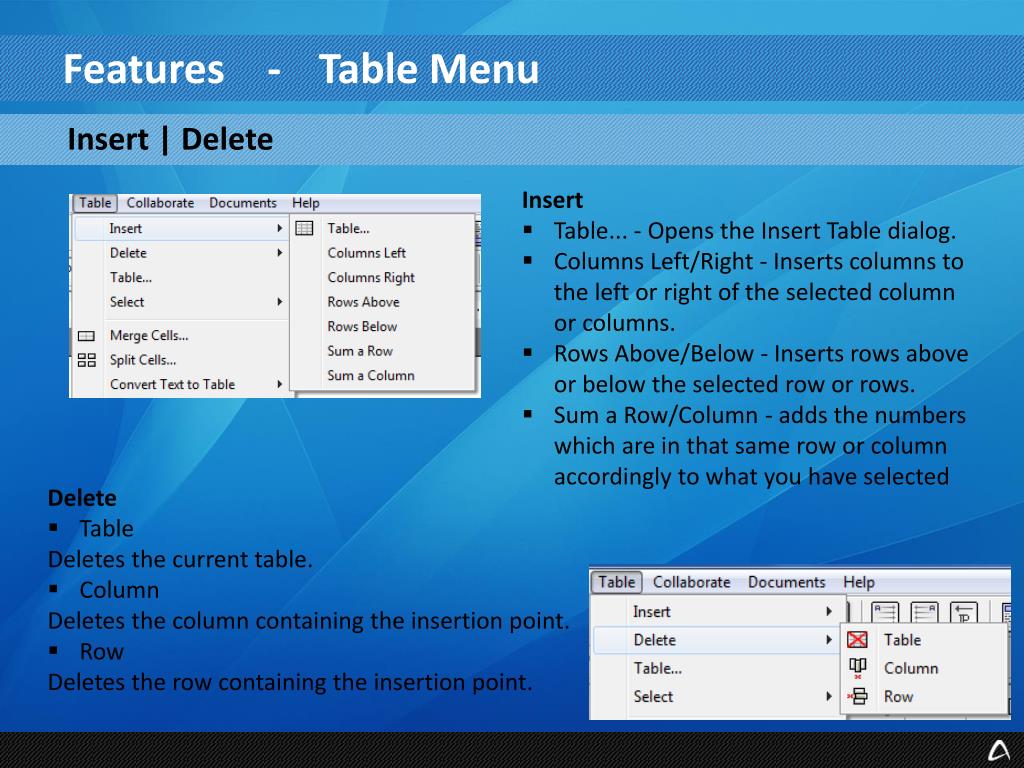Select Delete in the top menu screenshot
The width and height of the screenshot is (1024, 768).
[181, 253]
